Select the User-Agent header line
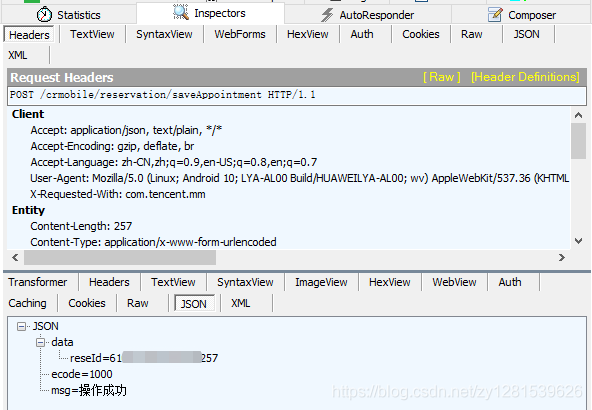 tap(299, 178)
